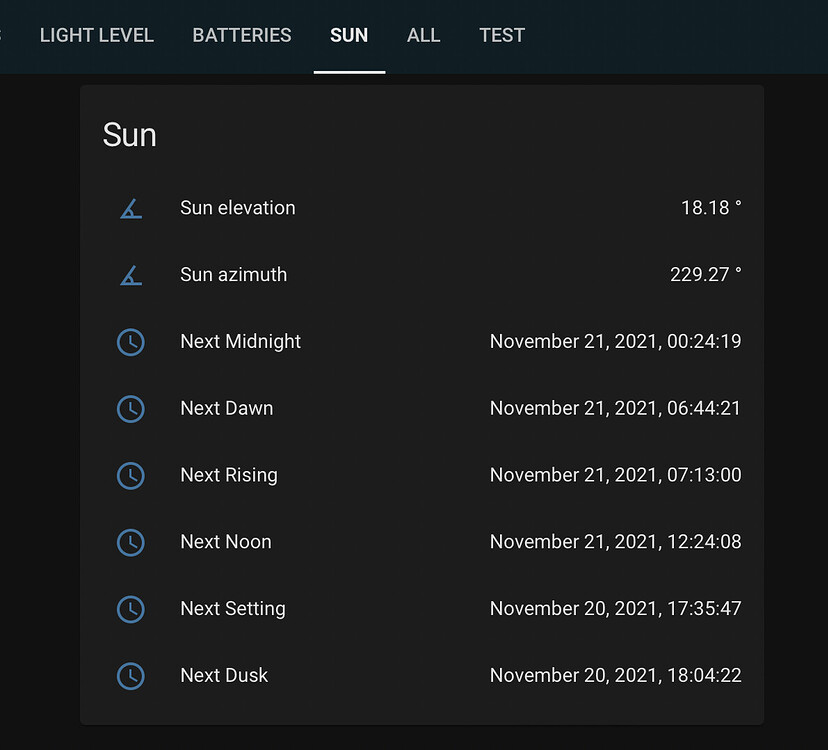Select the Next Rising clock icon
This screenshot has height=750, width=828.
pyautogui.click(x=131, y=476)
